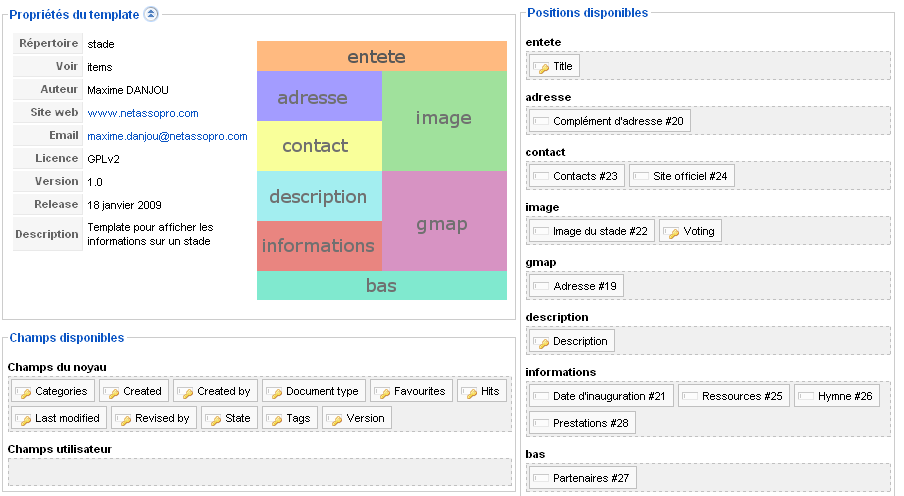
Task: Select the Created core field
Action: (134, 391)
